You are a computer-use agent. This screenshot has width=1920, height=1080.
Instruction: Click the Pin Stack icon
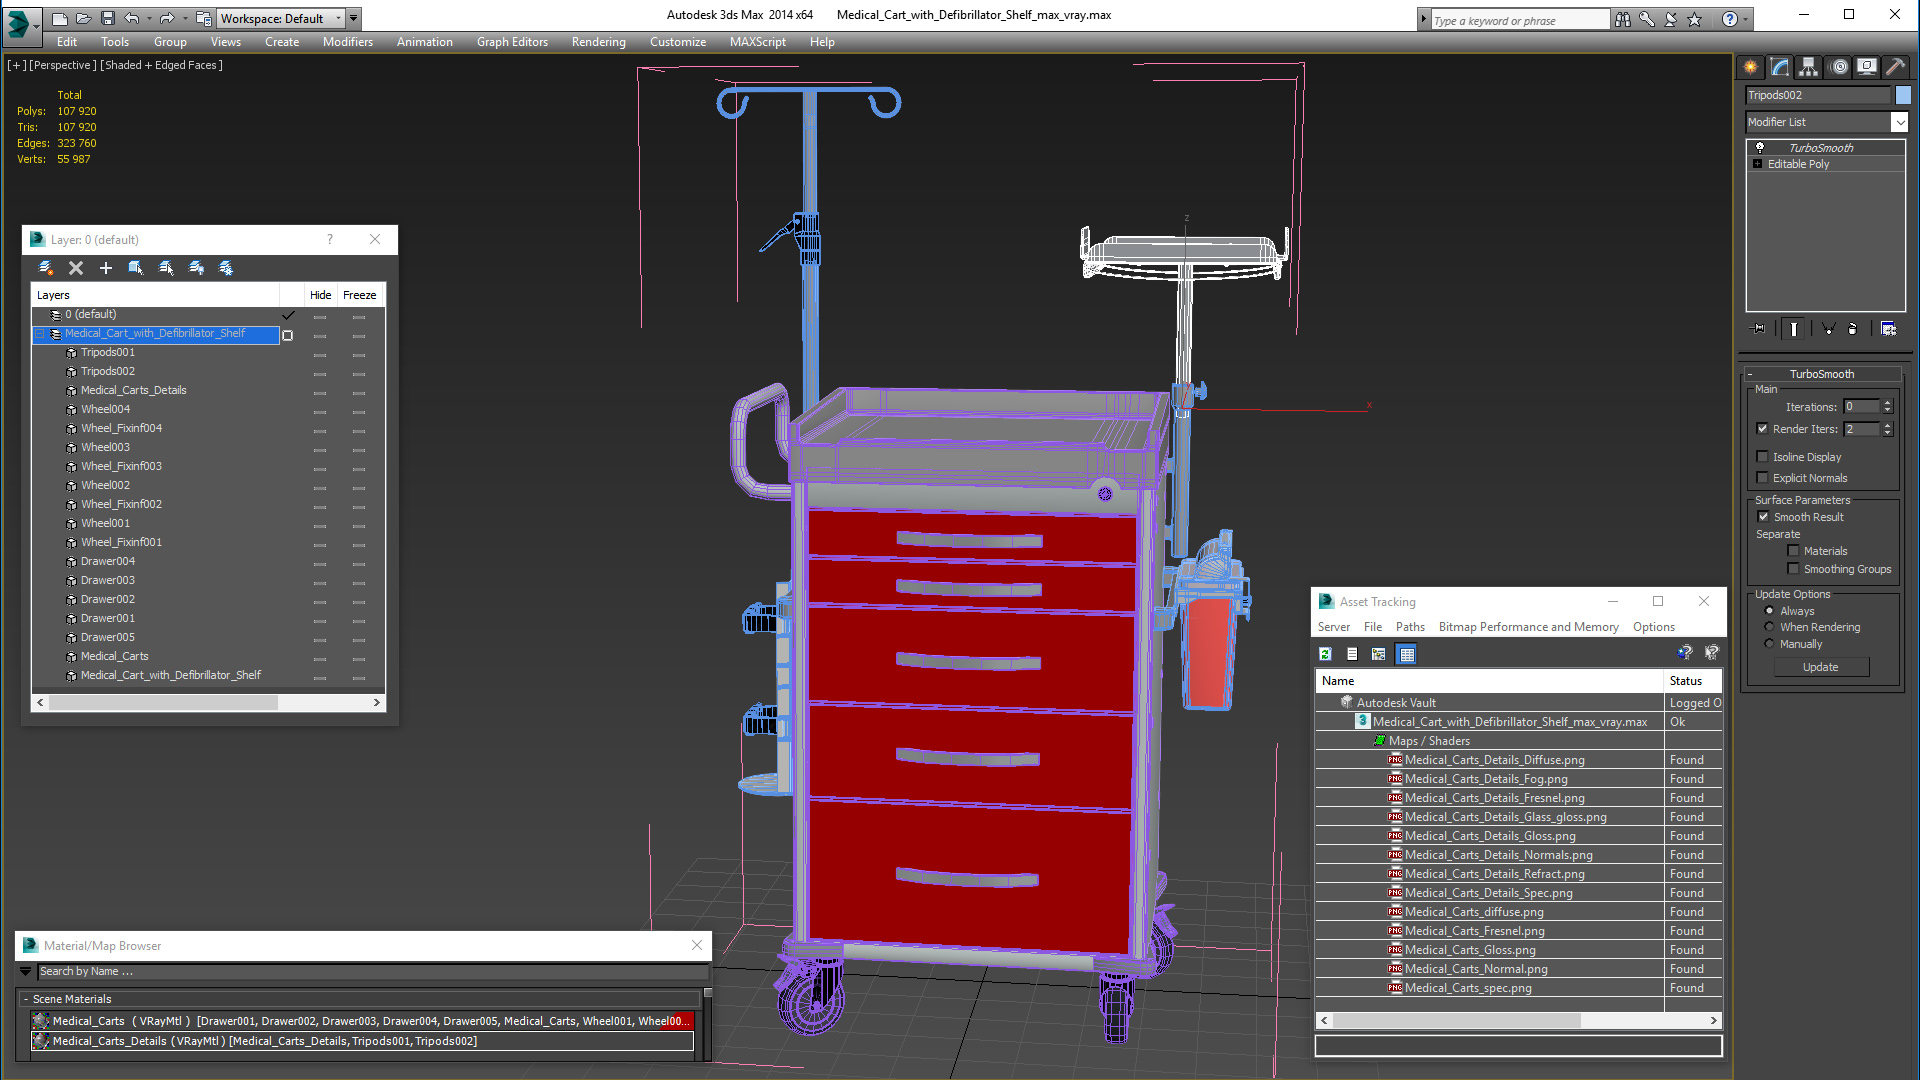pos(1758,329)
